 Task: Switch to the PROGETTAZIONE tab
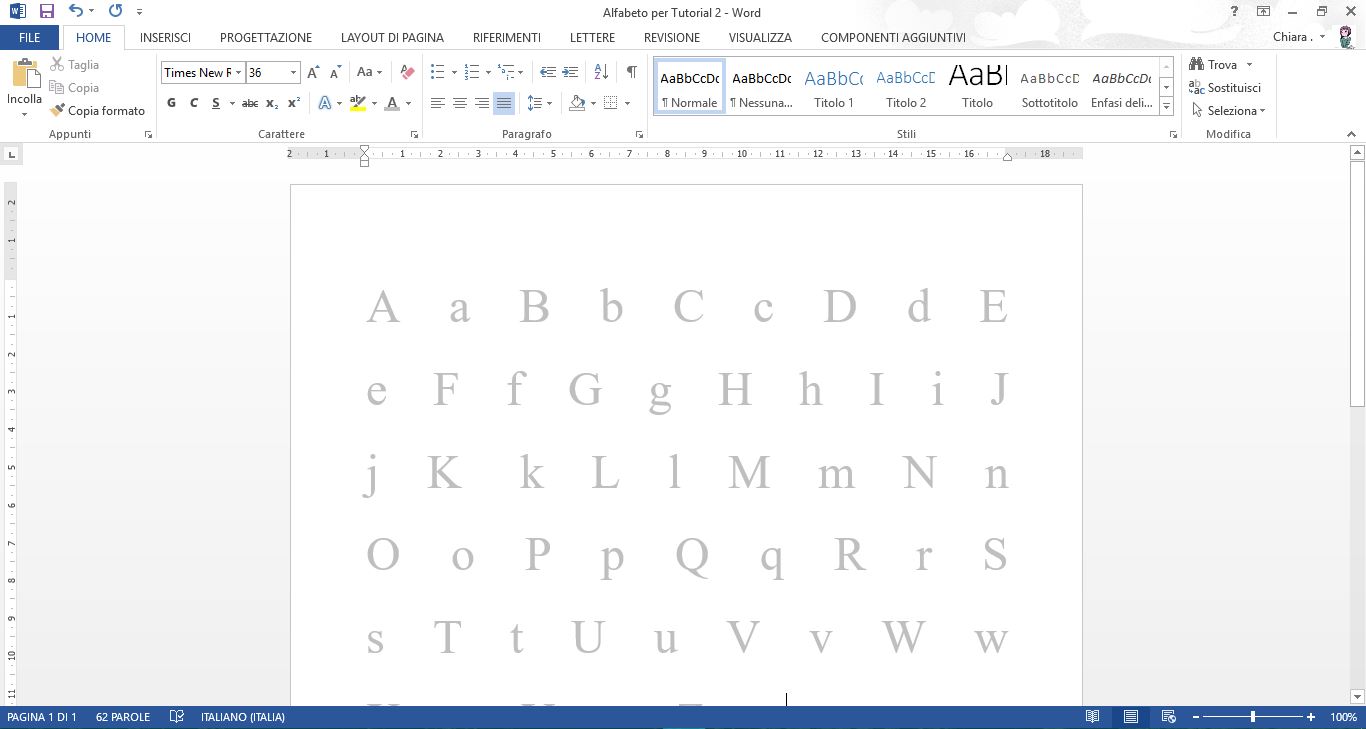point(266,37)
